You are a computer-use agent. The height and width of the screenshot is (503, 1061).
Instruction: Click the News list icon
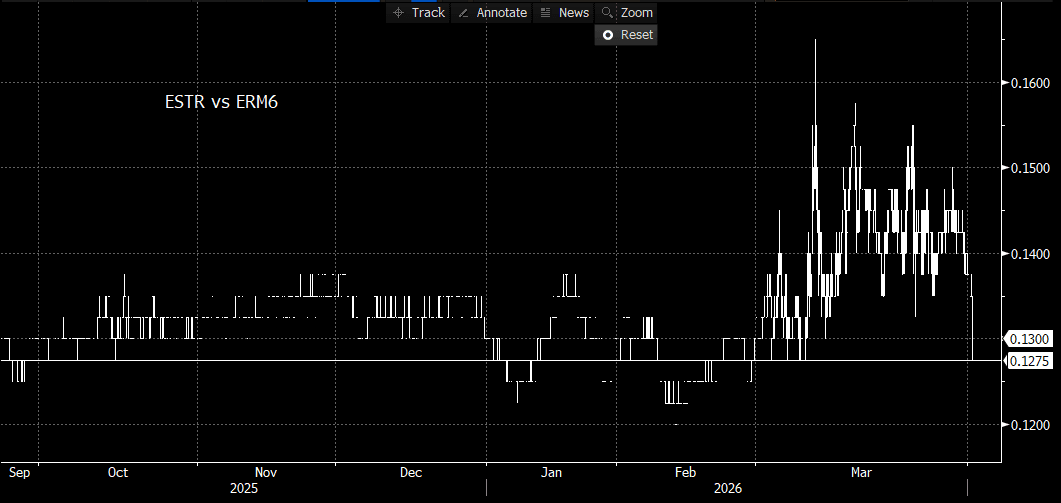pos(545,13)
